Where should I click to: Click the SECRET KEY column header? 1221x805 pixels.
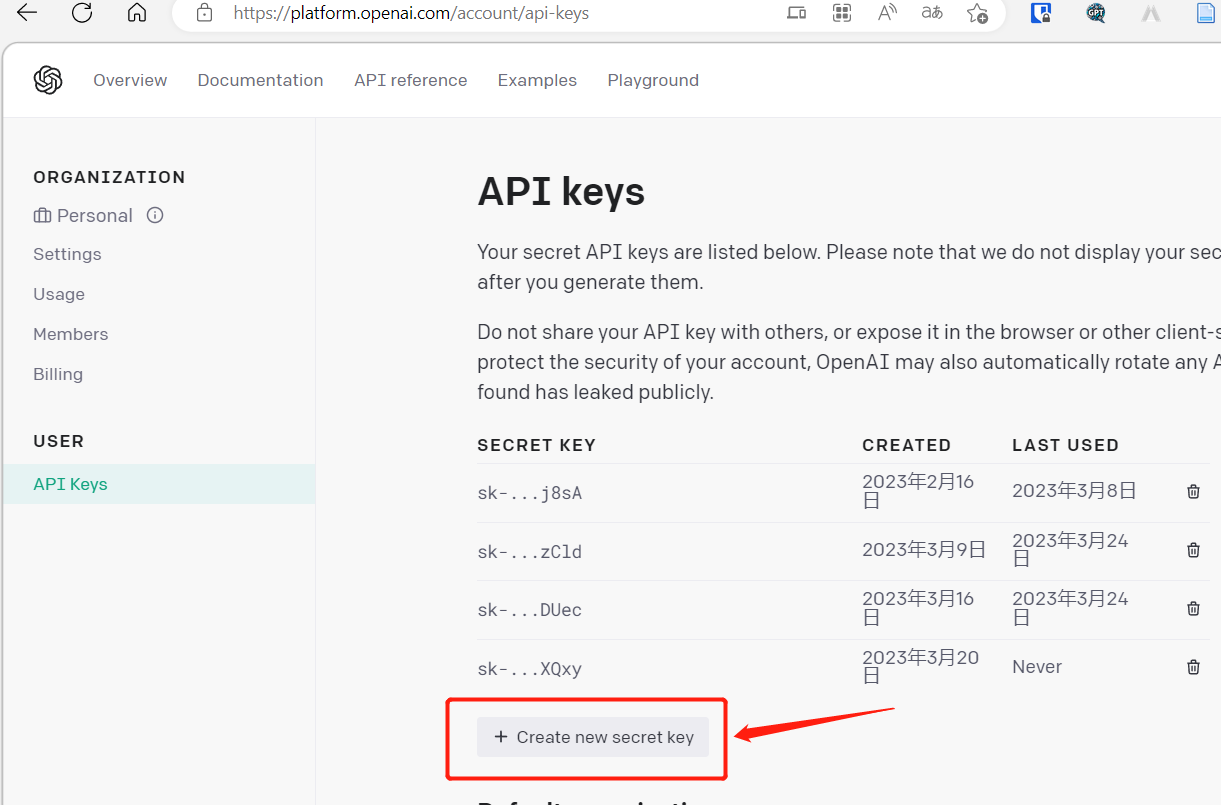[536, 445]
